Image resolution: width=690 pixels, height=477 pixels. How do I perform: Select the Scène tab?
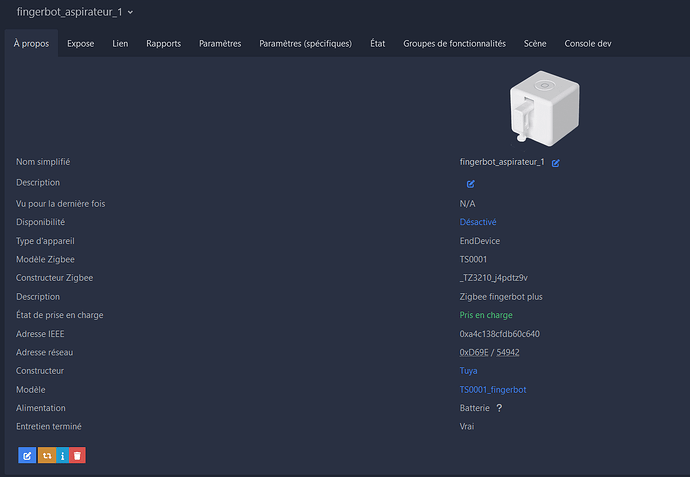535,43
